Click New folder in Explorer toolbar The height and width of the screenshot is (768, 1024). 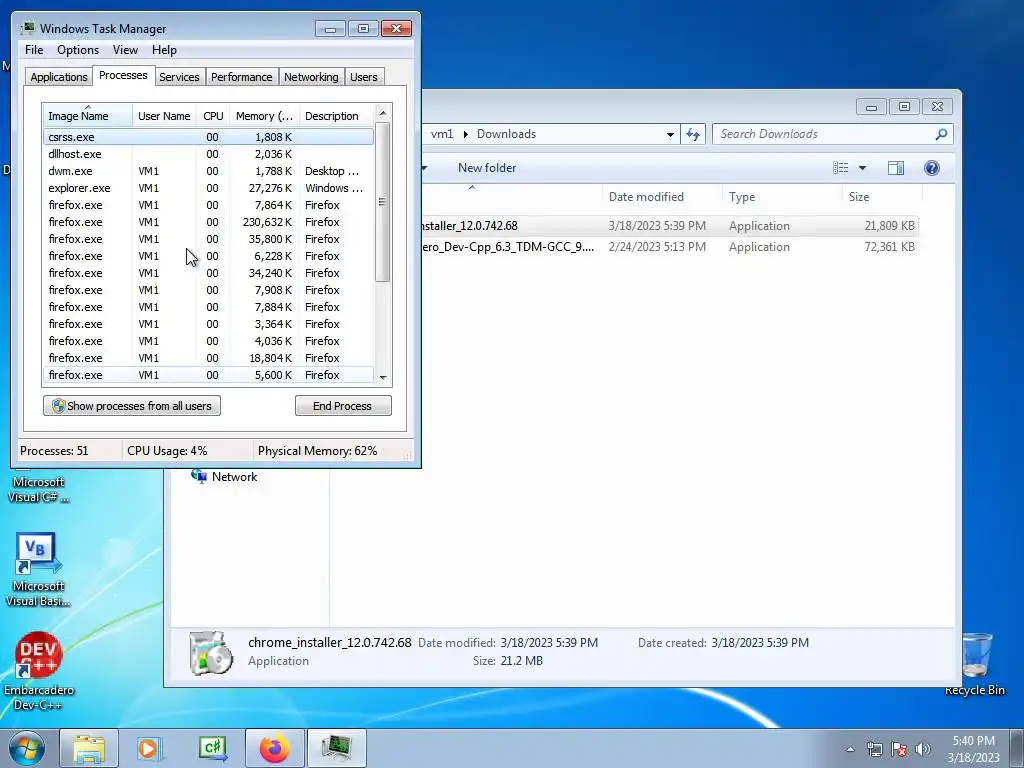(x=487, y=168)
